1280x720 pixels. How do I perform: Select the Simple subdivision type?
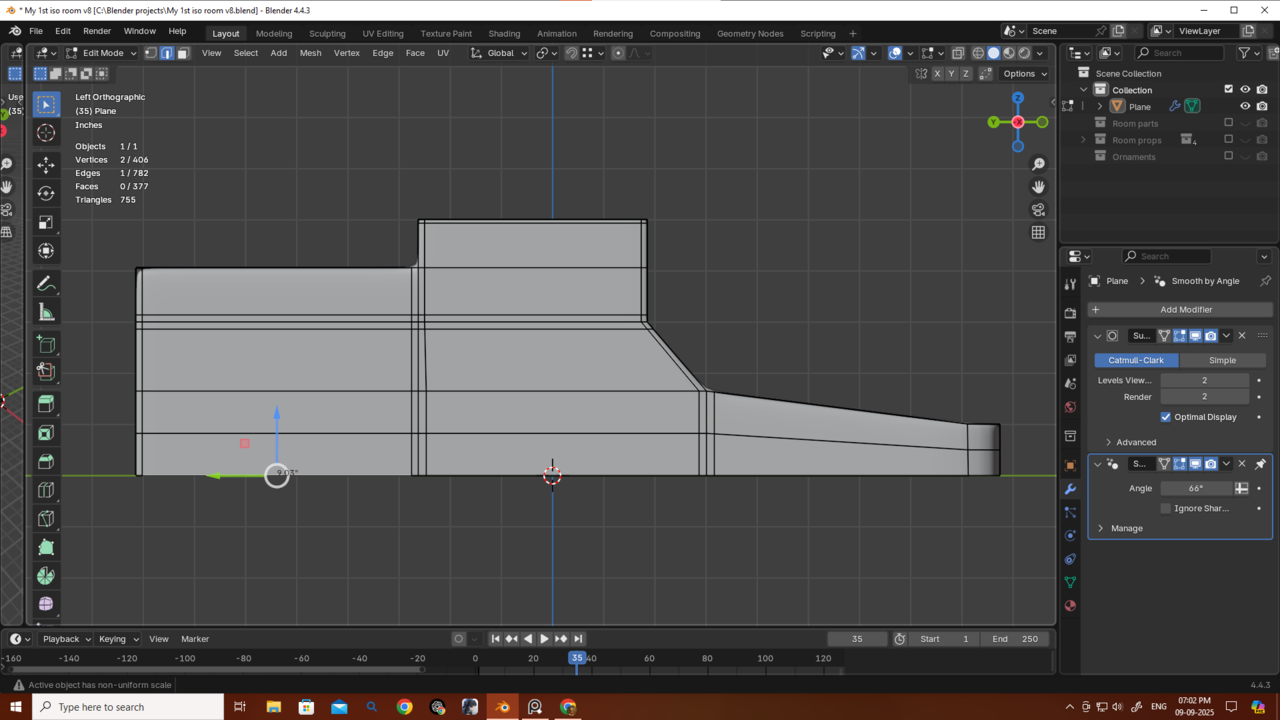click(1222, 360)
